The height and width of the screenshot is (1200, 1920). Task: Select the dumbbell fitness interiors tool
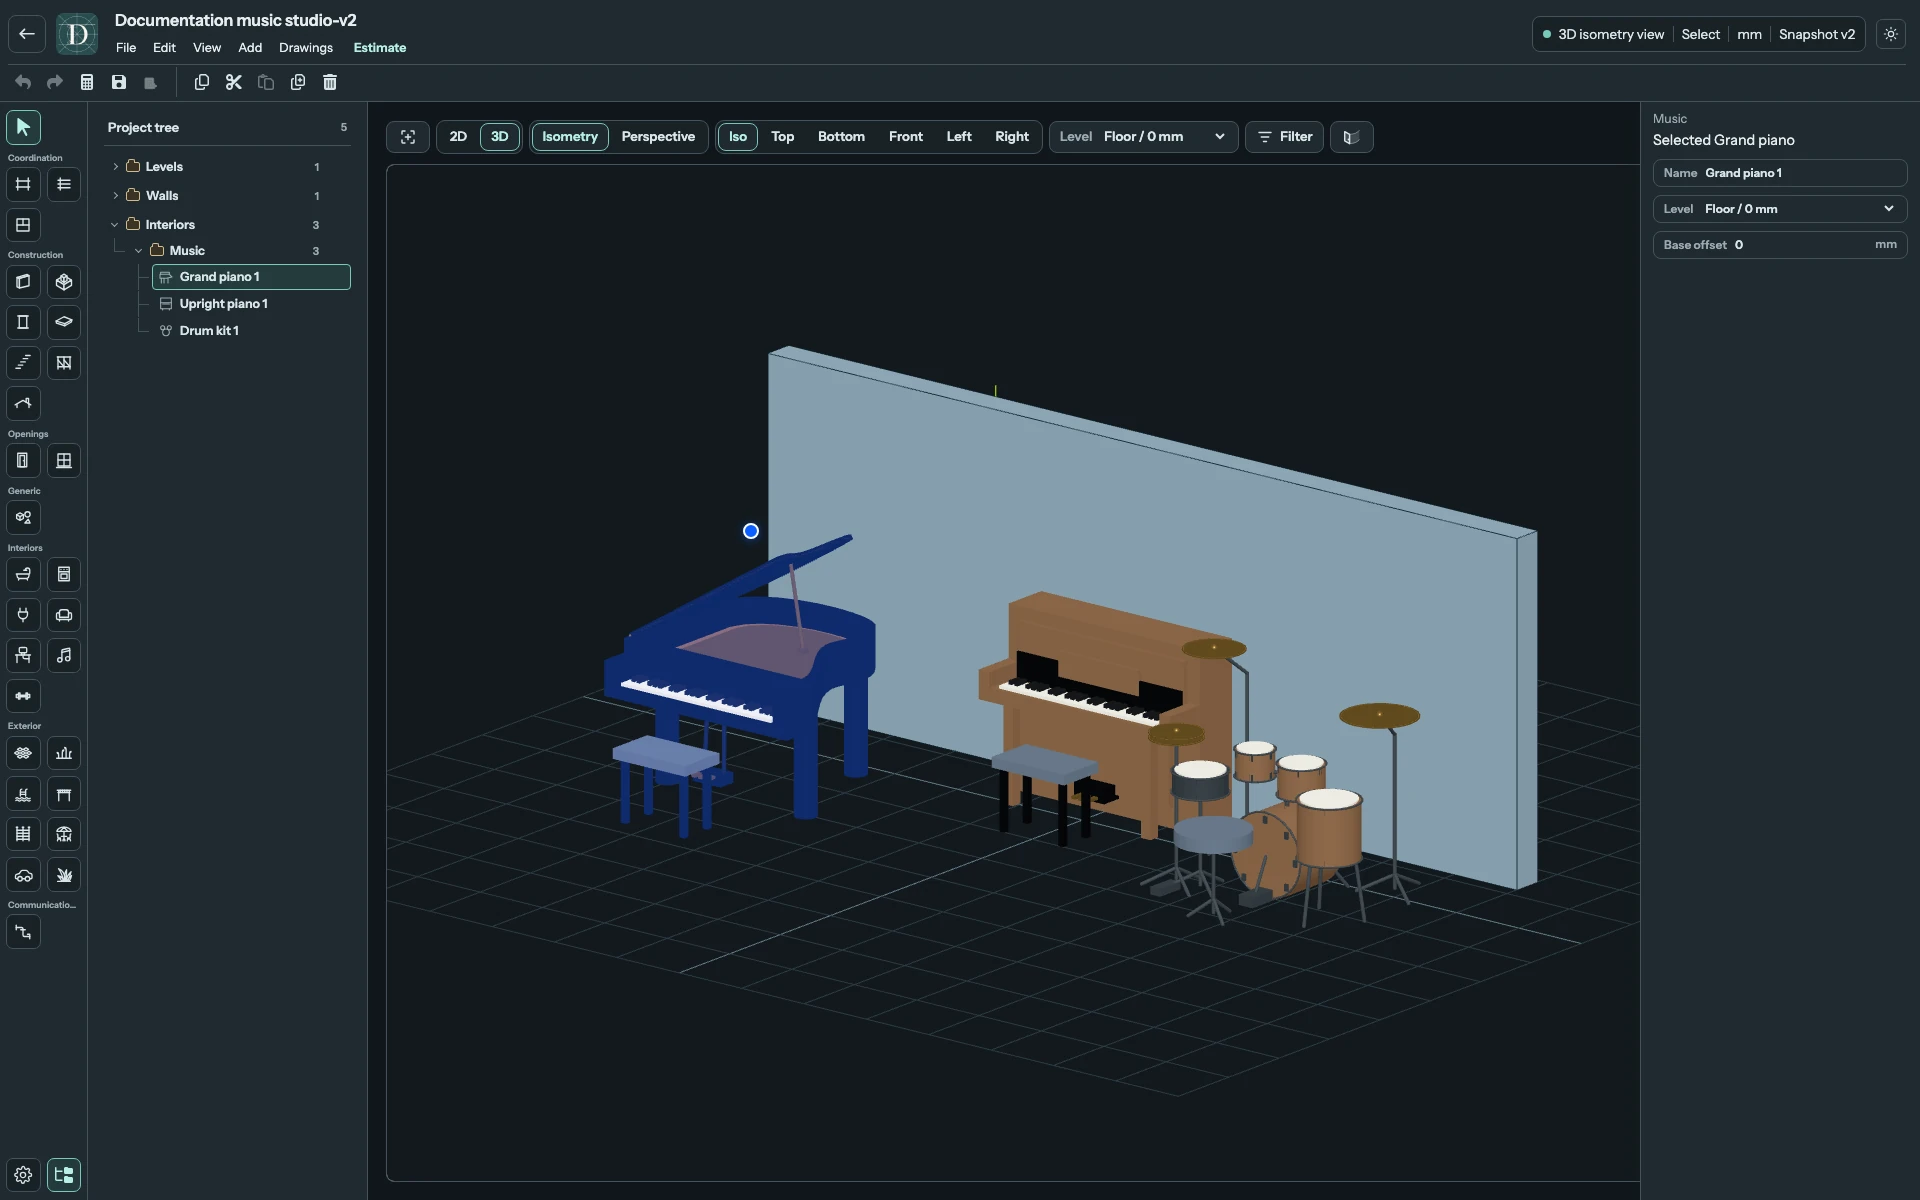pyautogui.click(x=23, y=696)
